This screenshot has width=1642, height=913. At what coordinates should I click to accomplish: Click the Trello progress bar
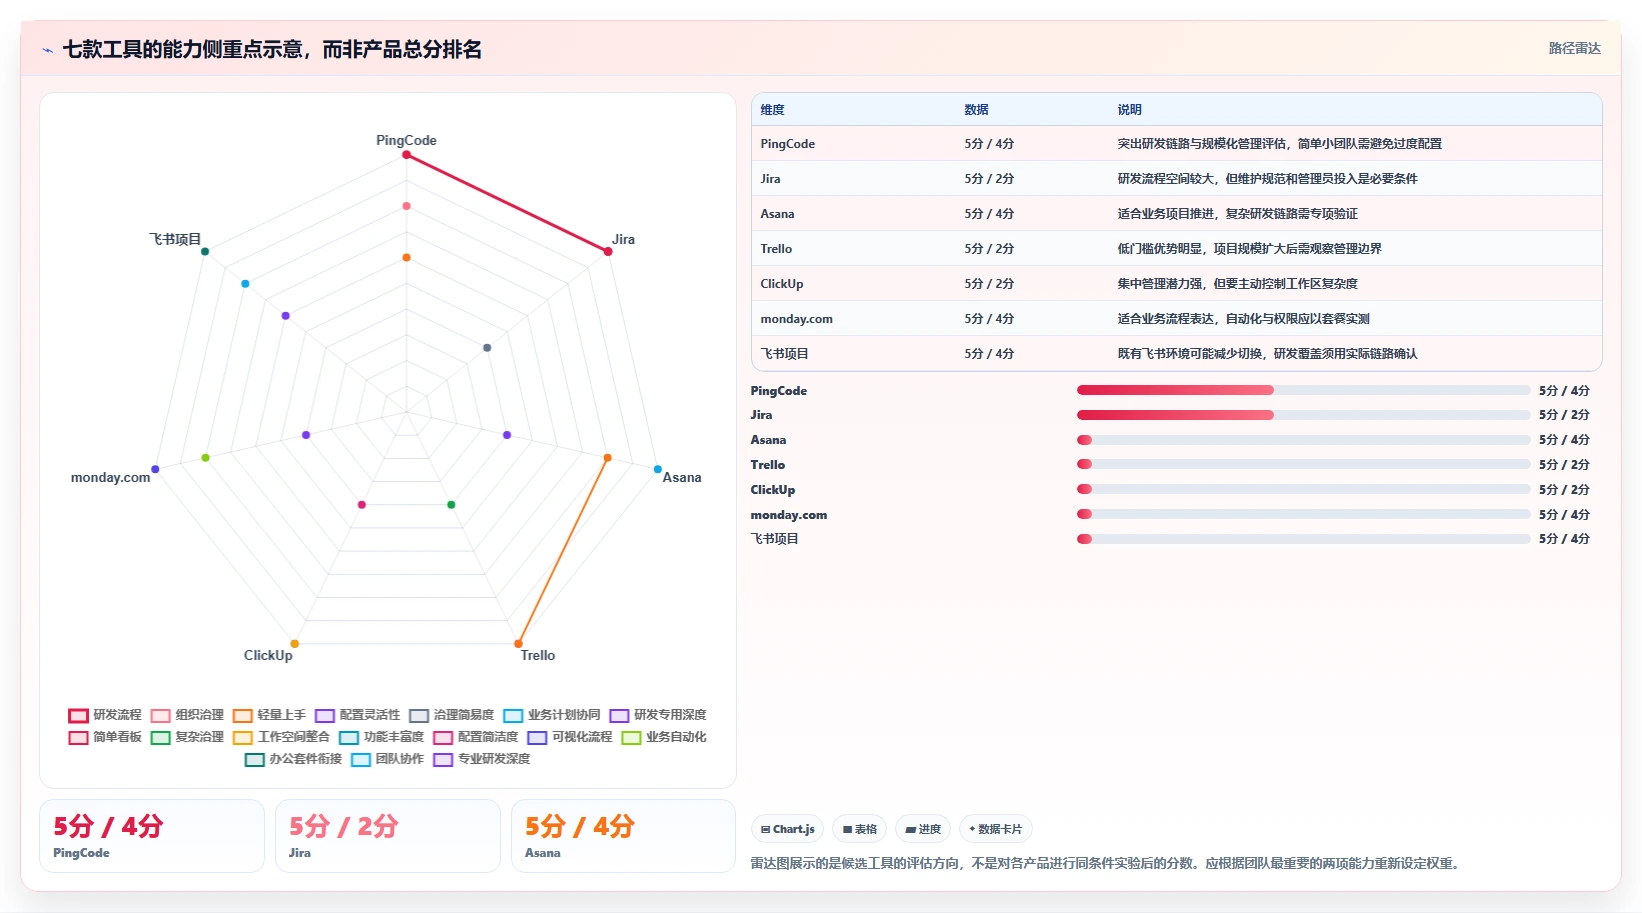point(1303,464)
